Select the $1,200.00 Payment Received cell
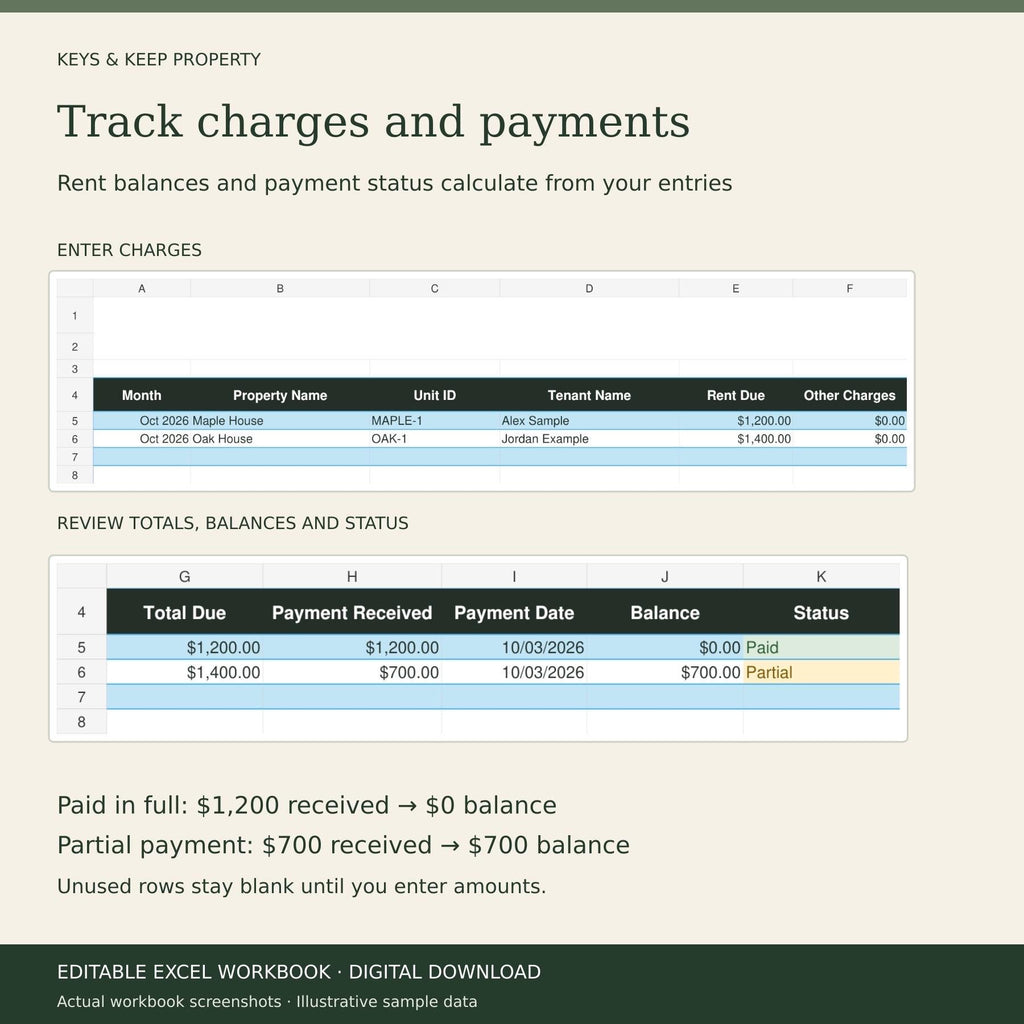Viewport: 1024px width, 1024px height. (x=352, y=647)
